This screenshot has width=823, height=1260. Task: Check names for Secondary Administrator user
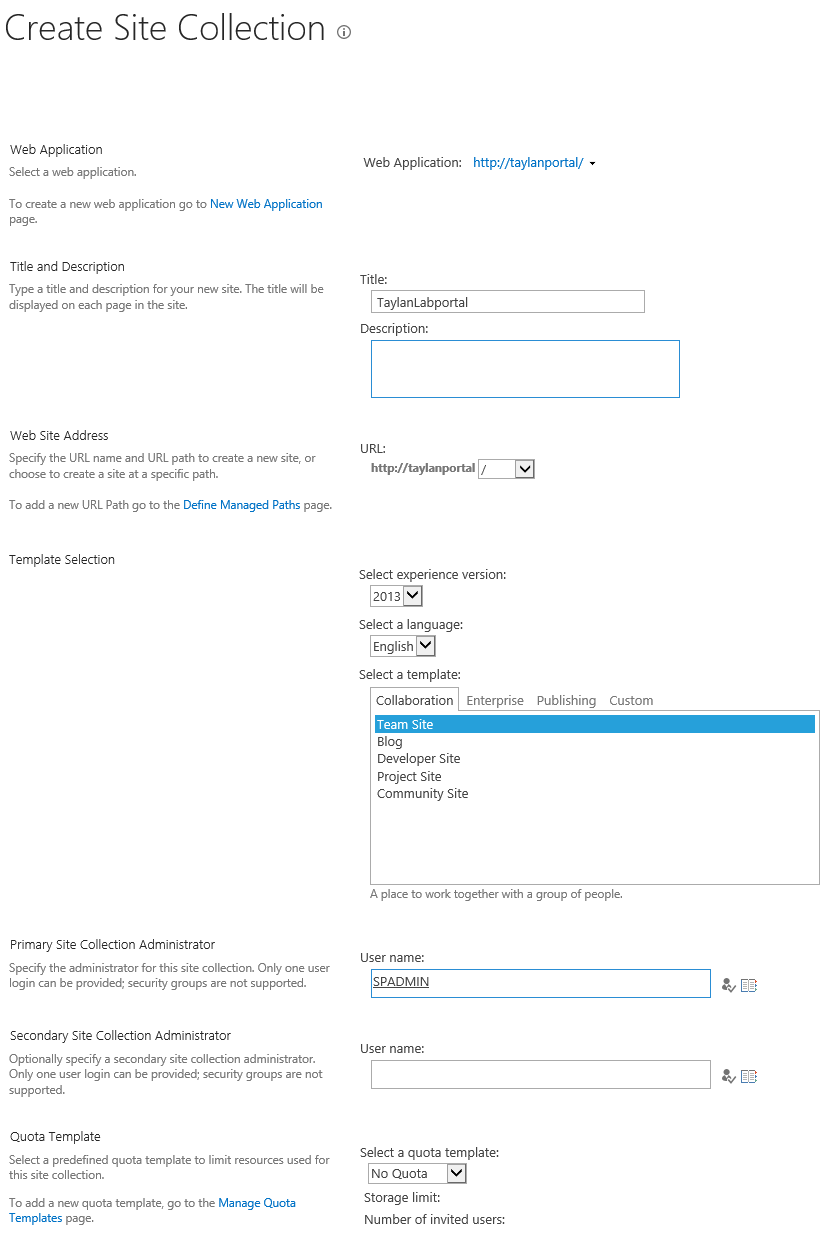[728, 1076]
